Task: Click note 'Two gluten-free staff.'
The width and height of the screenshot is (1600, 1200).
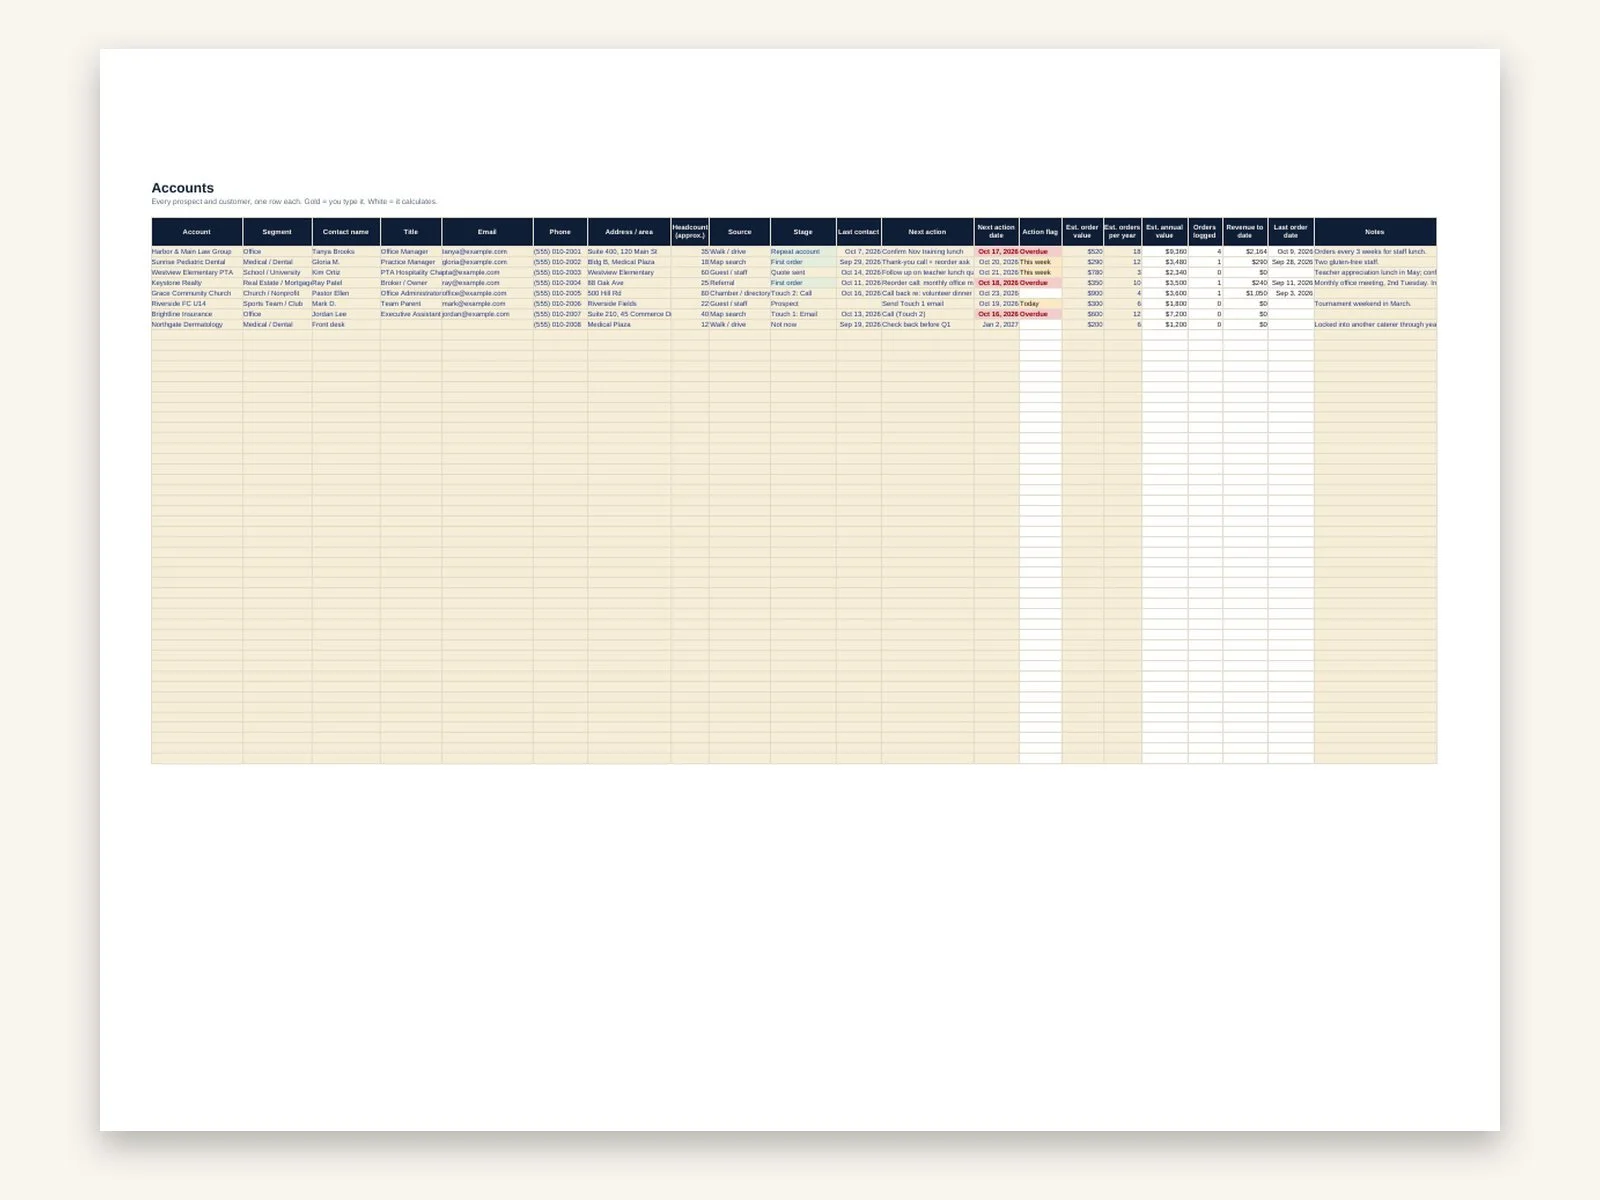Action: pos(1375,262)
